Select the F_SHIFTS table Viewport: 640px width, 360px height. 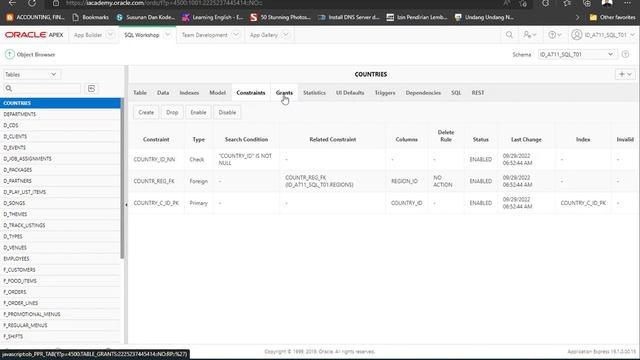[60, 336]
